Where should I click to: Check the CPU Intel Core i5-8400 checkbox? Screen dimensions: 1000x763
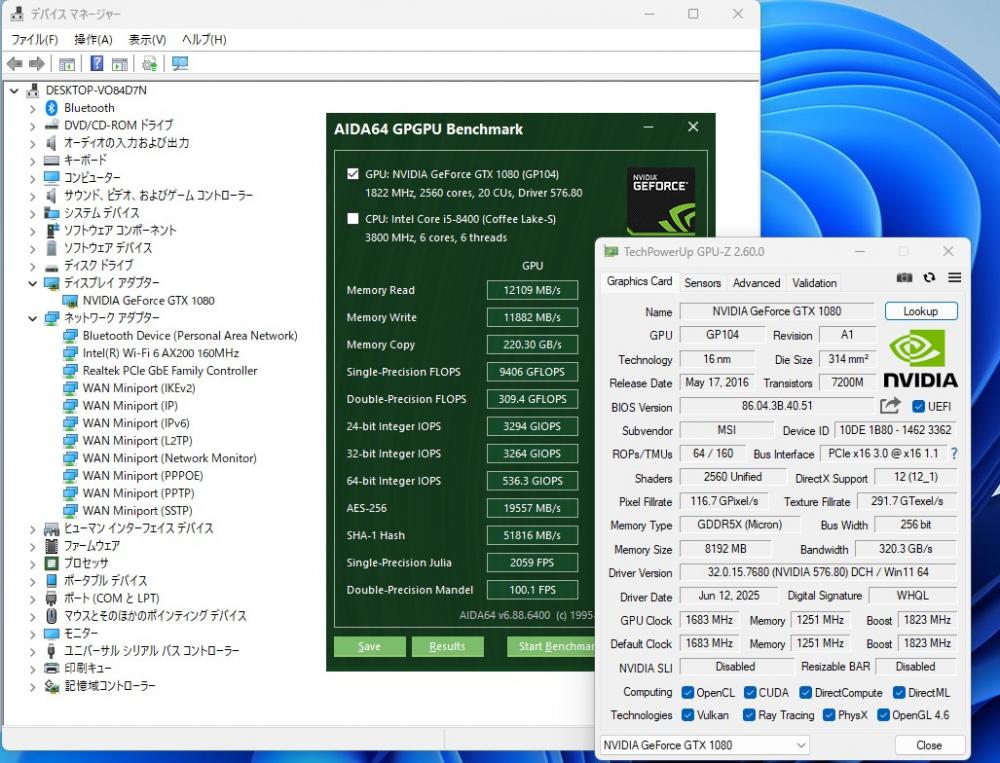(x=353, y=219)
